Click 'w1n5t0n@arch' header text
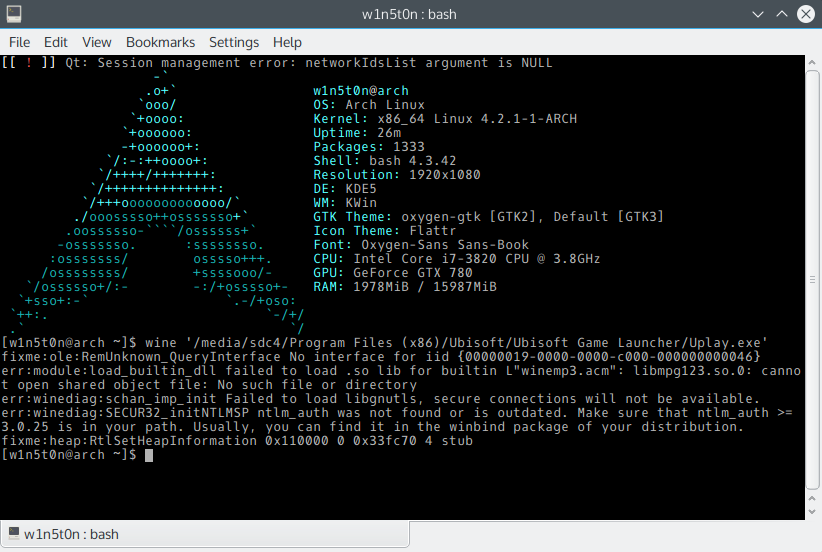822x552 pixels. pyautogui.click(x=361, y=91)
